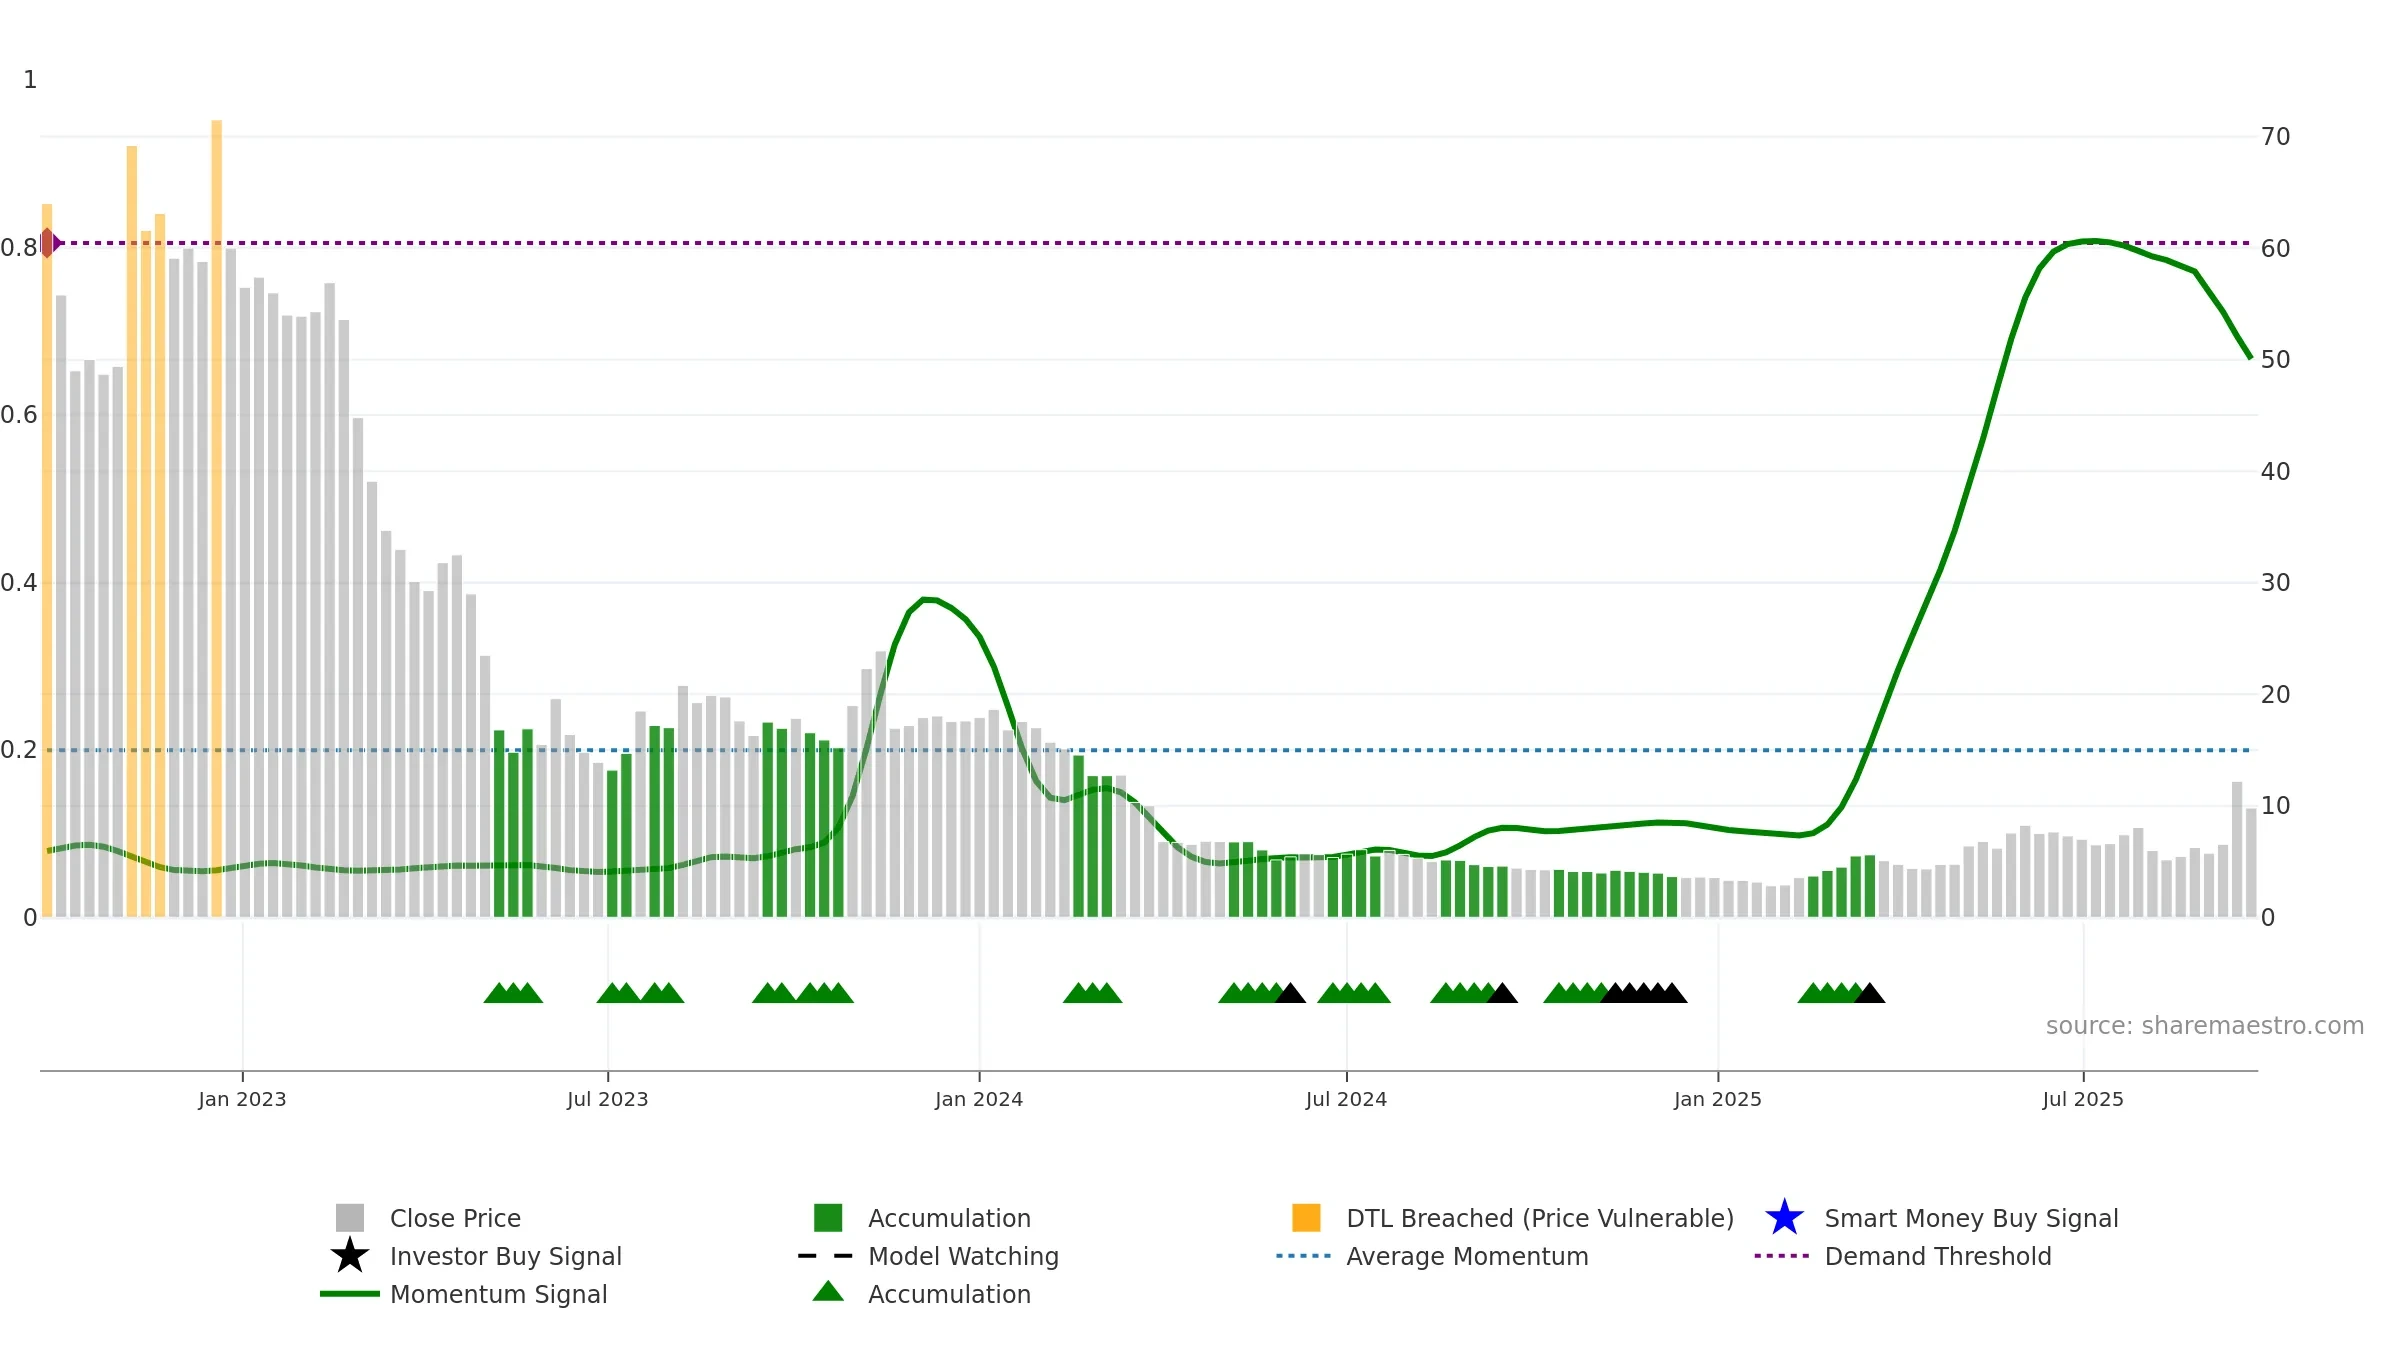Click the right axis value 70
Image resolution: width=2400 pixels, height=1350 pixels.
click(2275, 137)
